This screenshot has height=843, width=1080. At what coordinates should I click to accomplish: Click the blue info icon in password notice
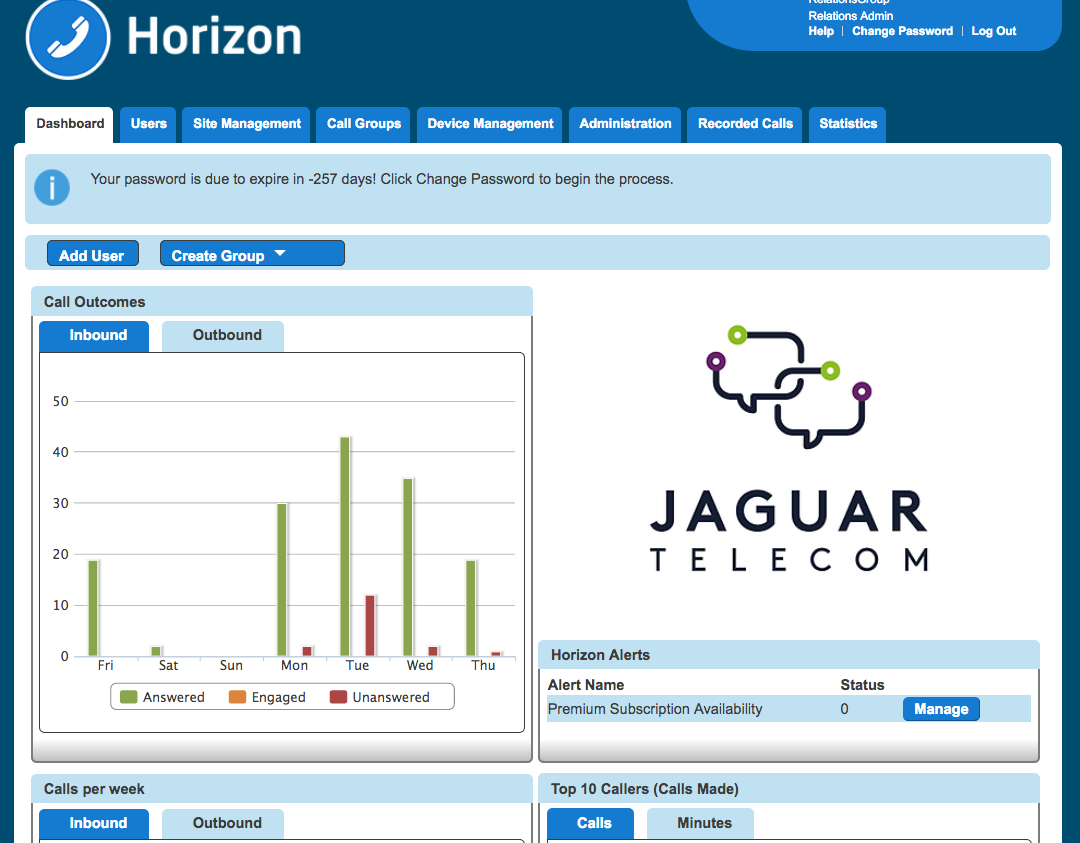[52, 187]
